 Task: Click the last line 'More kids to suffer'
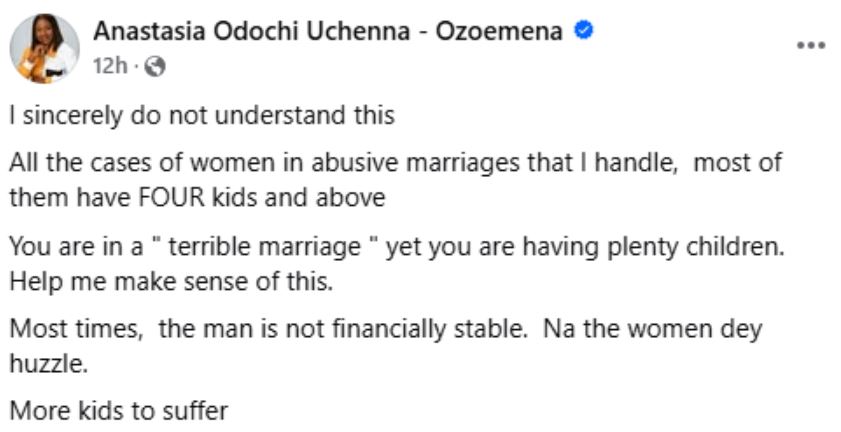coord(119,409)
